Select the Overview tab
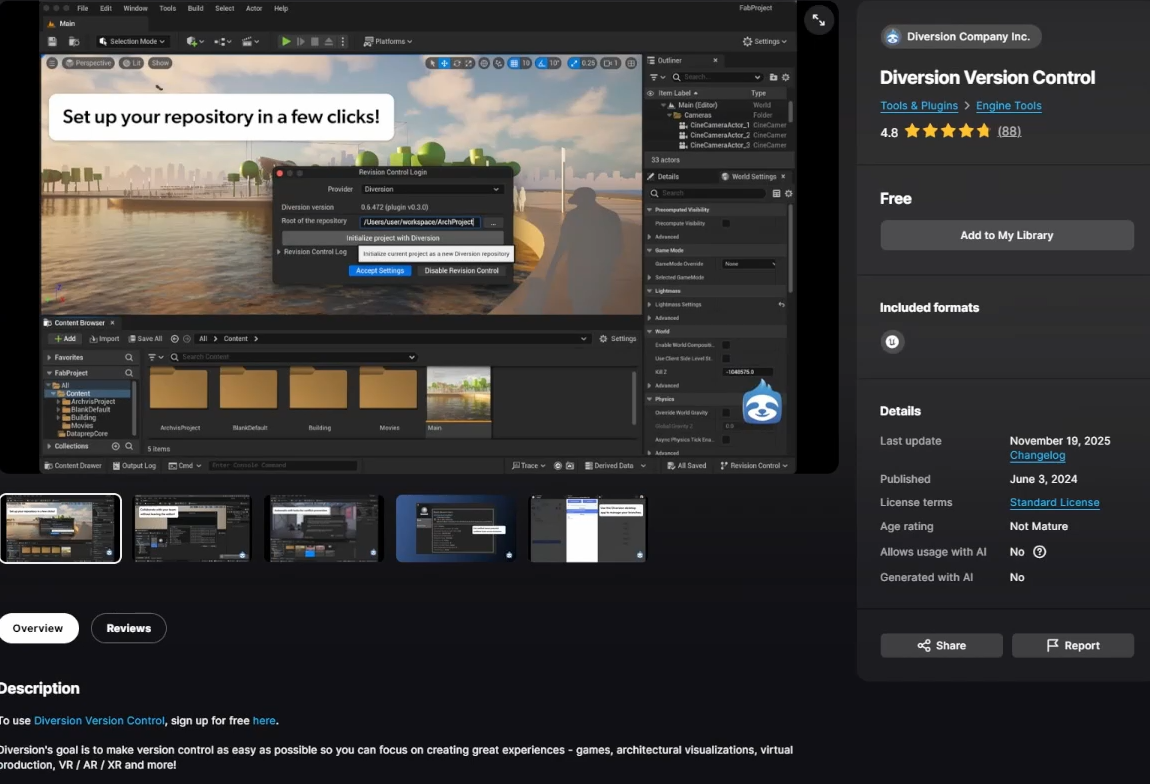 pyautogui.click(x=38, y=628)
